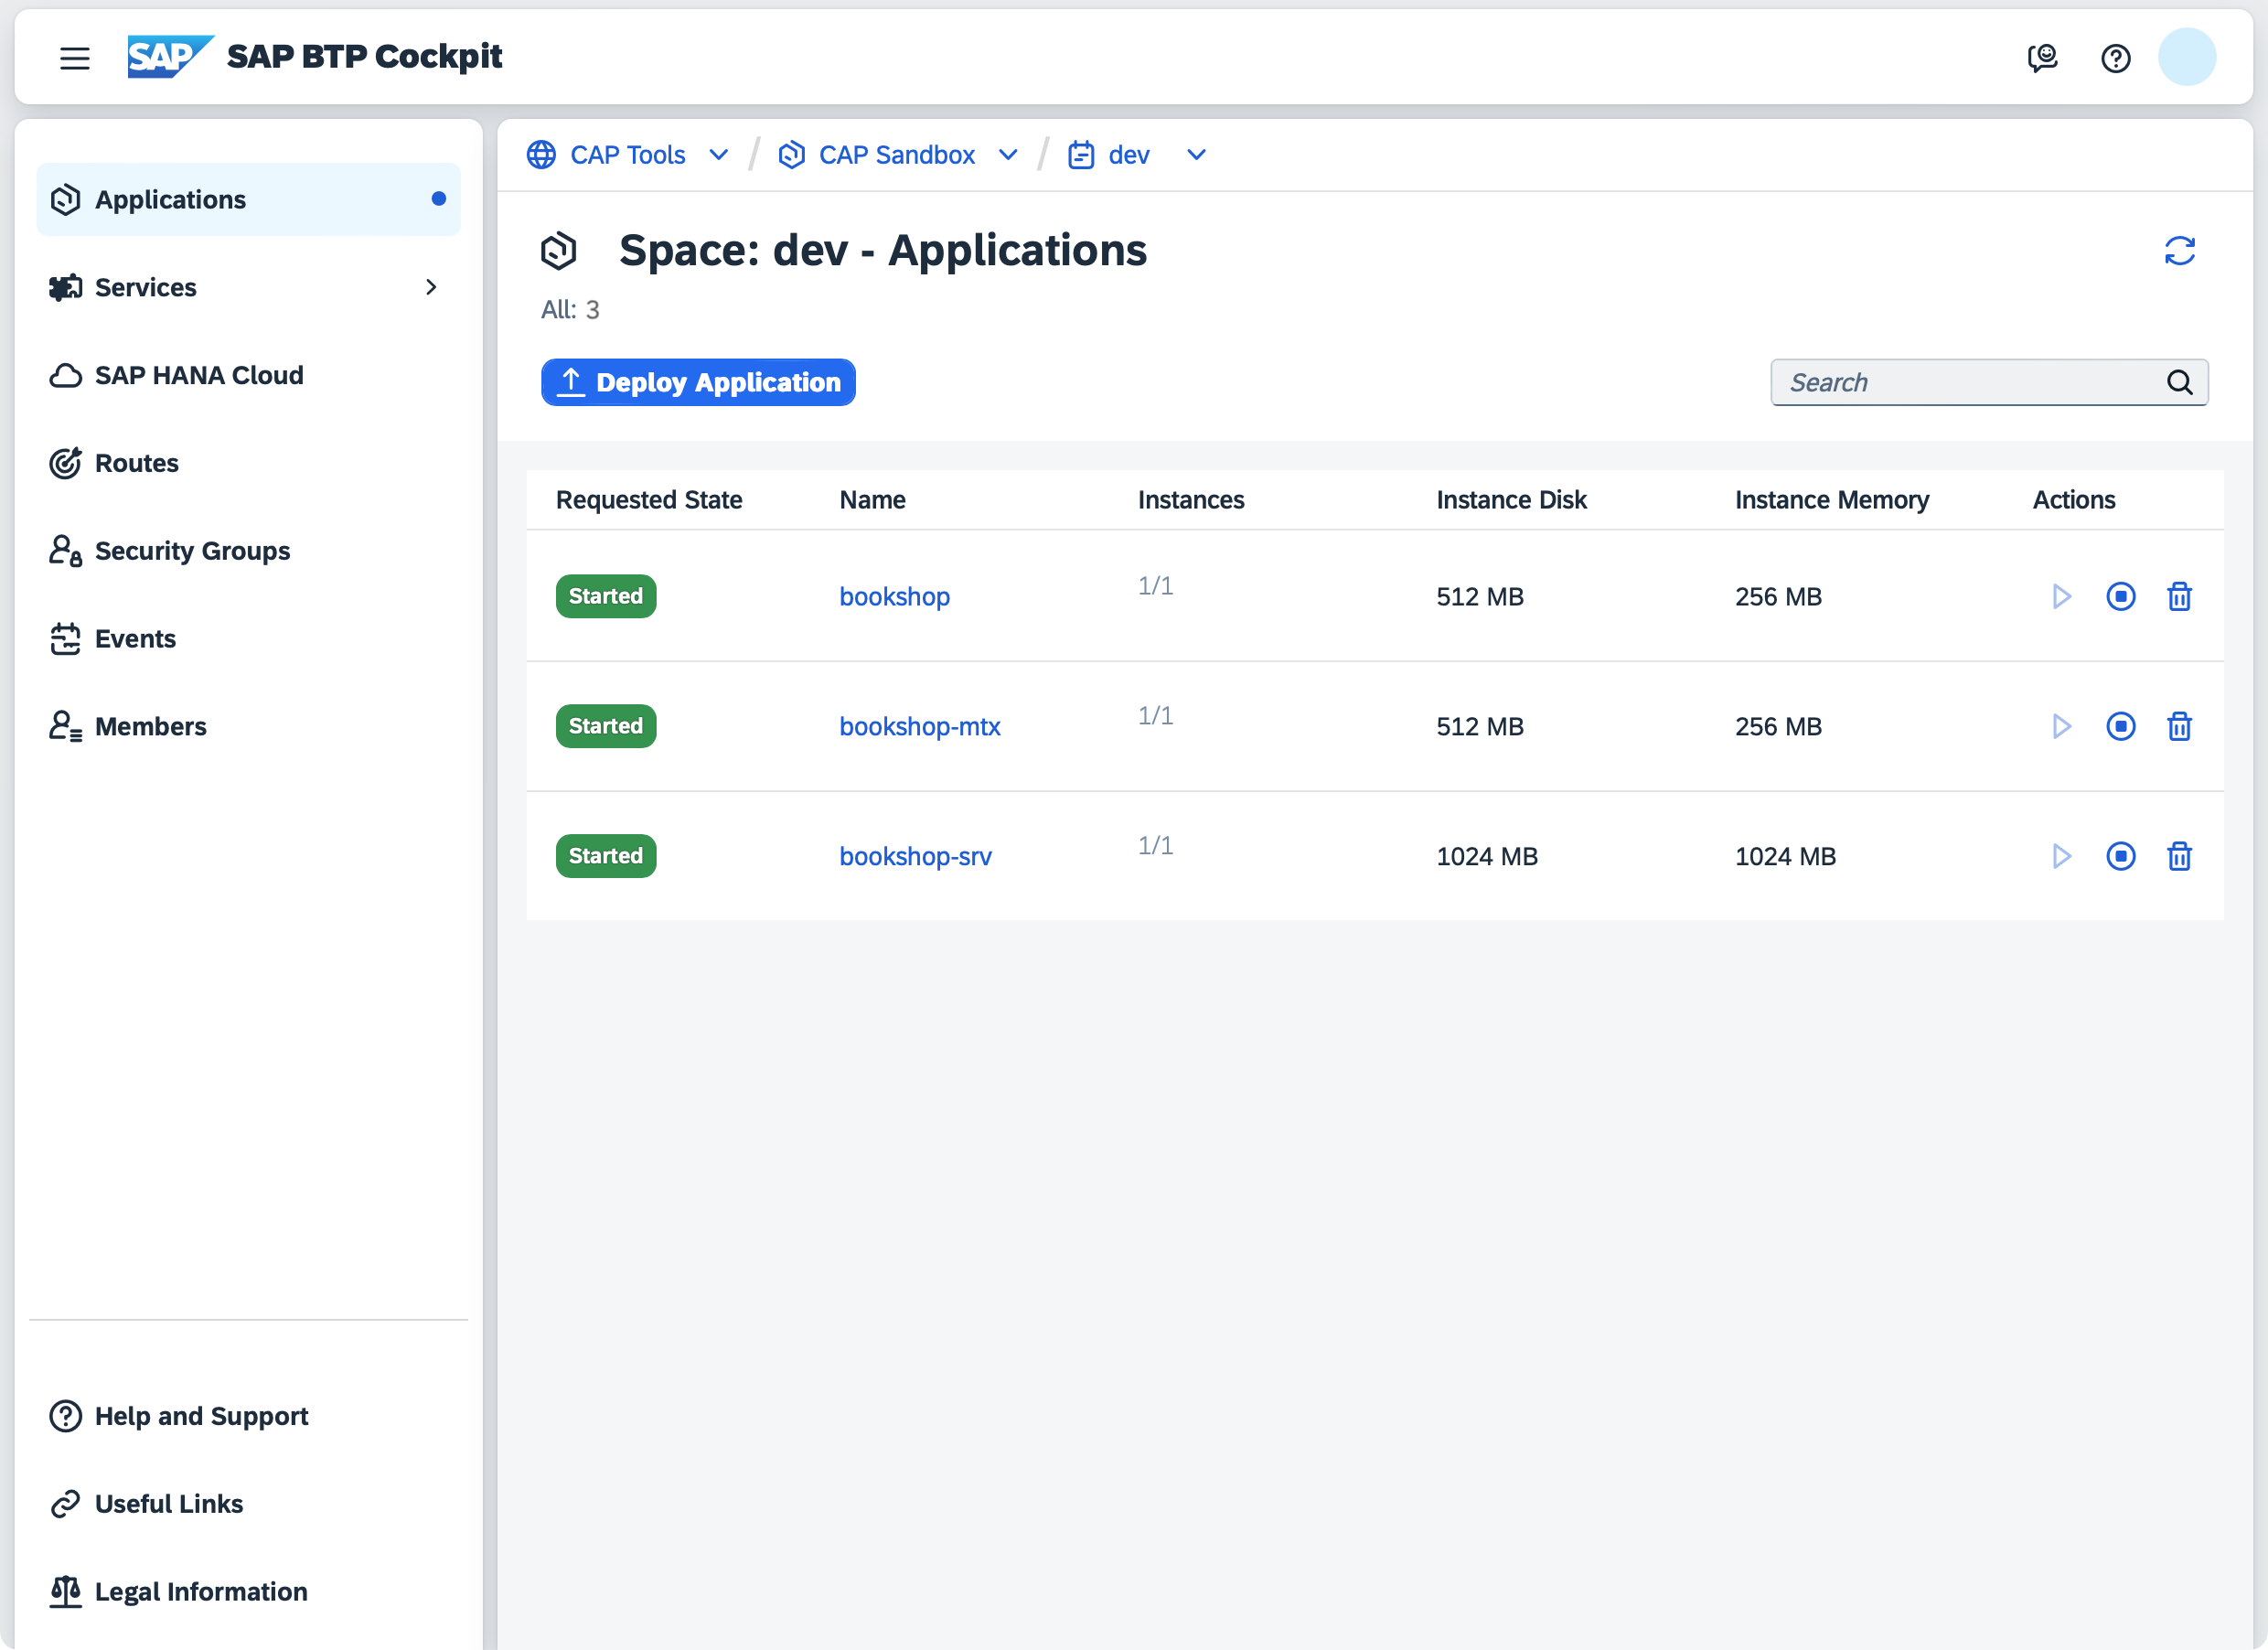Open the feedback chat icon
The height and width of the screenshot is (1650, 2268).
pyautogui.click(x=2042, y=58)
